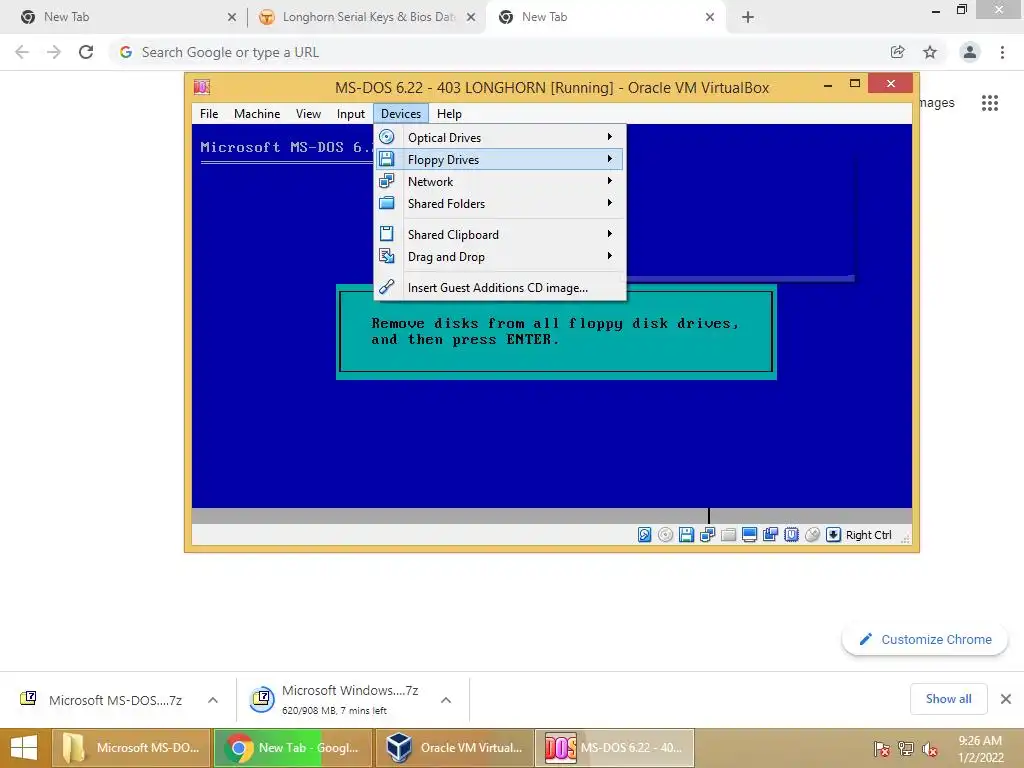Click Chrome's share page icon
This screenshot has width=1024, height=768.
[897, 52]
